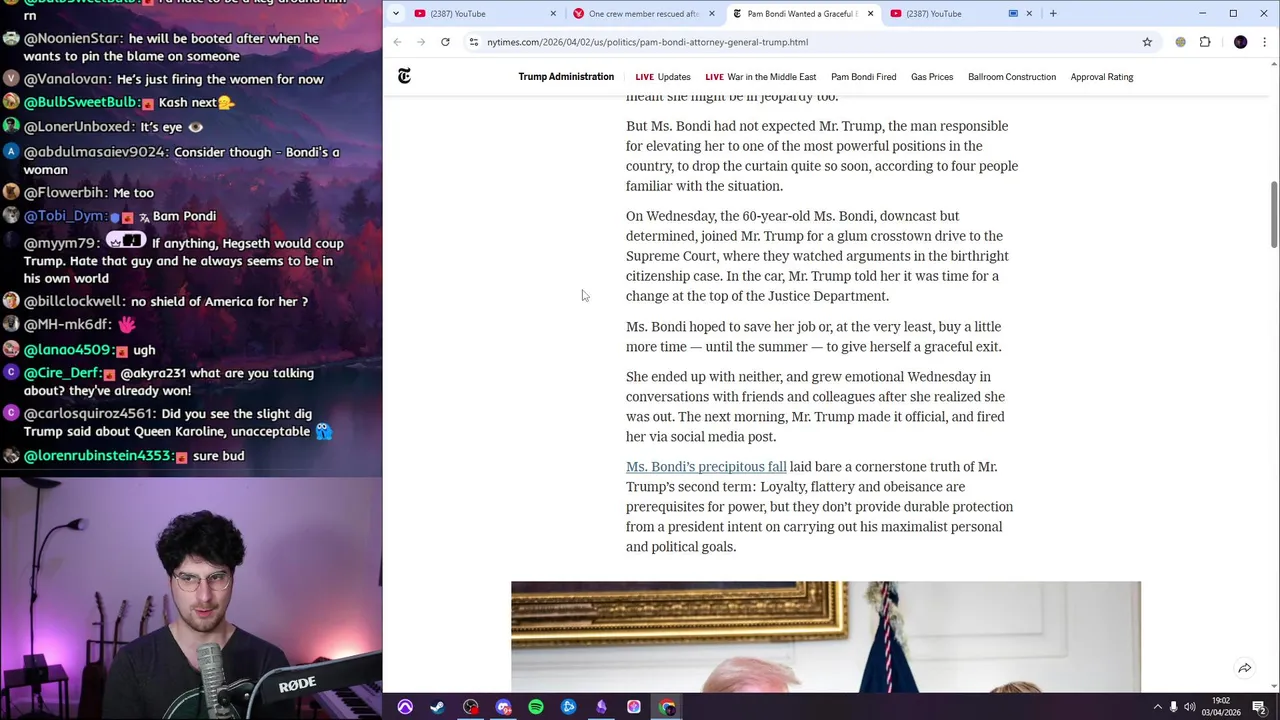Click chat username @Cire_Derf
Viewport: 1280px width, 720px height.
coord(62,373)
